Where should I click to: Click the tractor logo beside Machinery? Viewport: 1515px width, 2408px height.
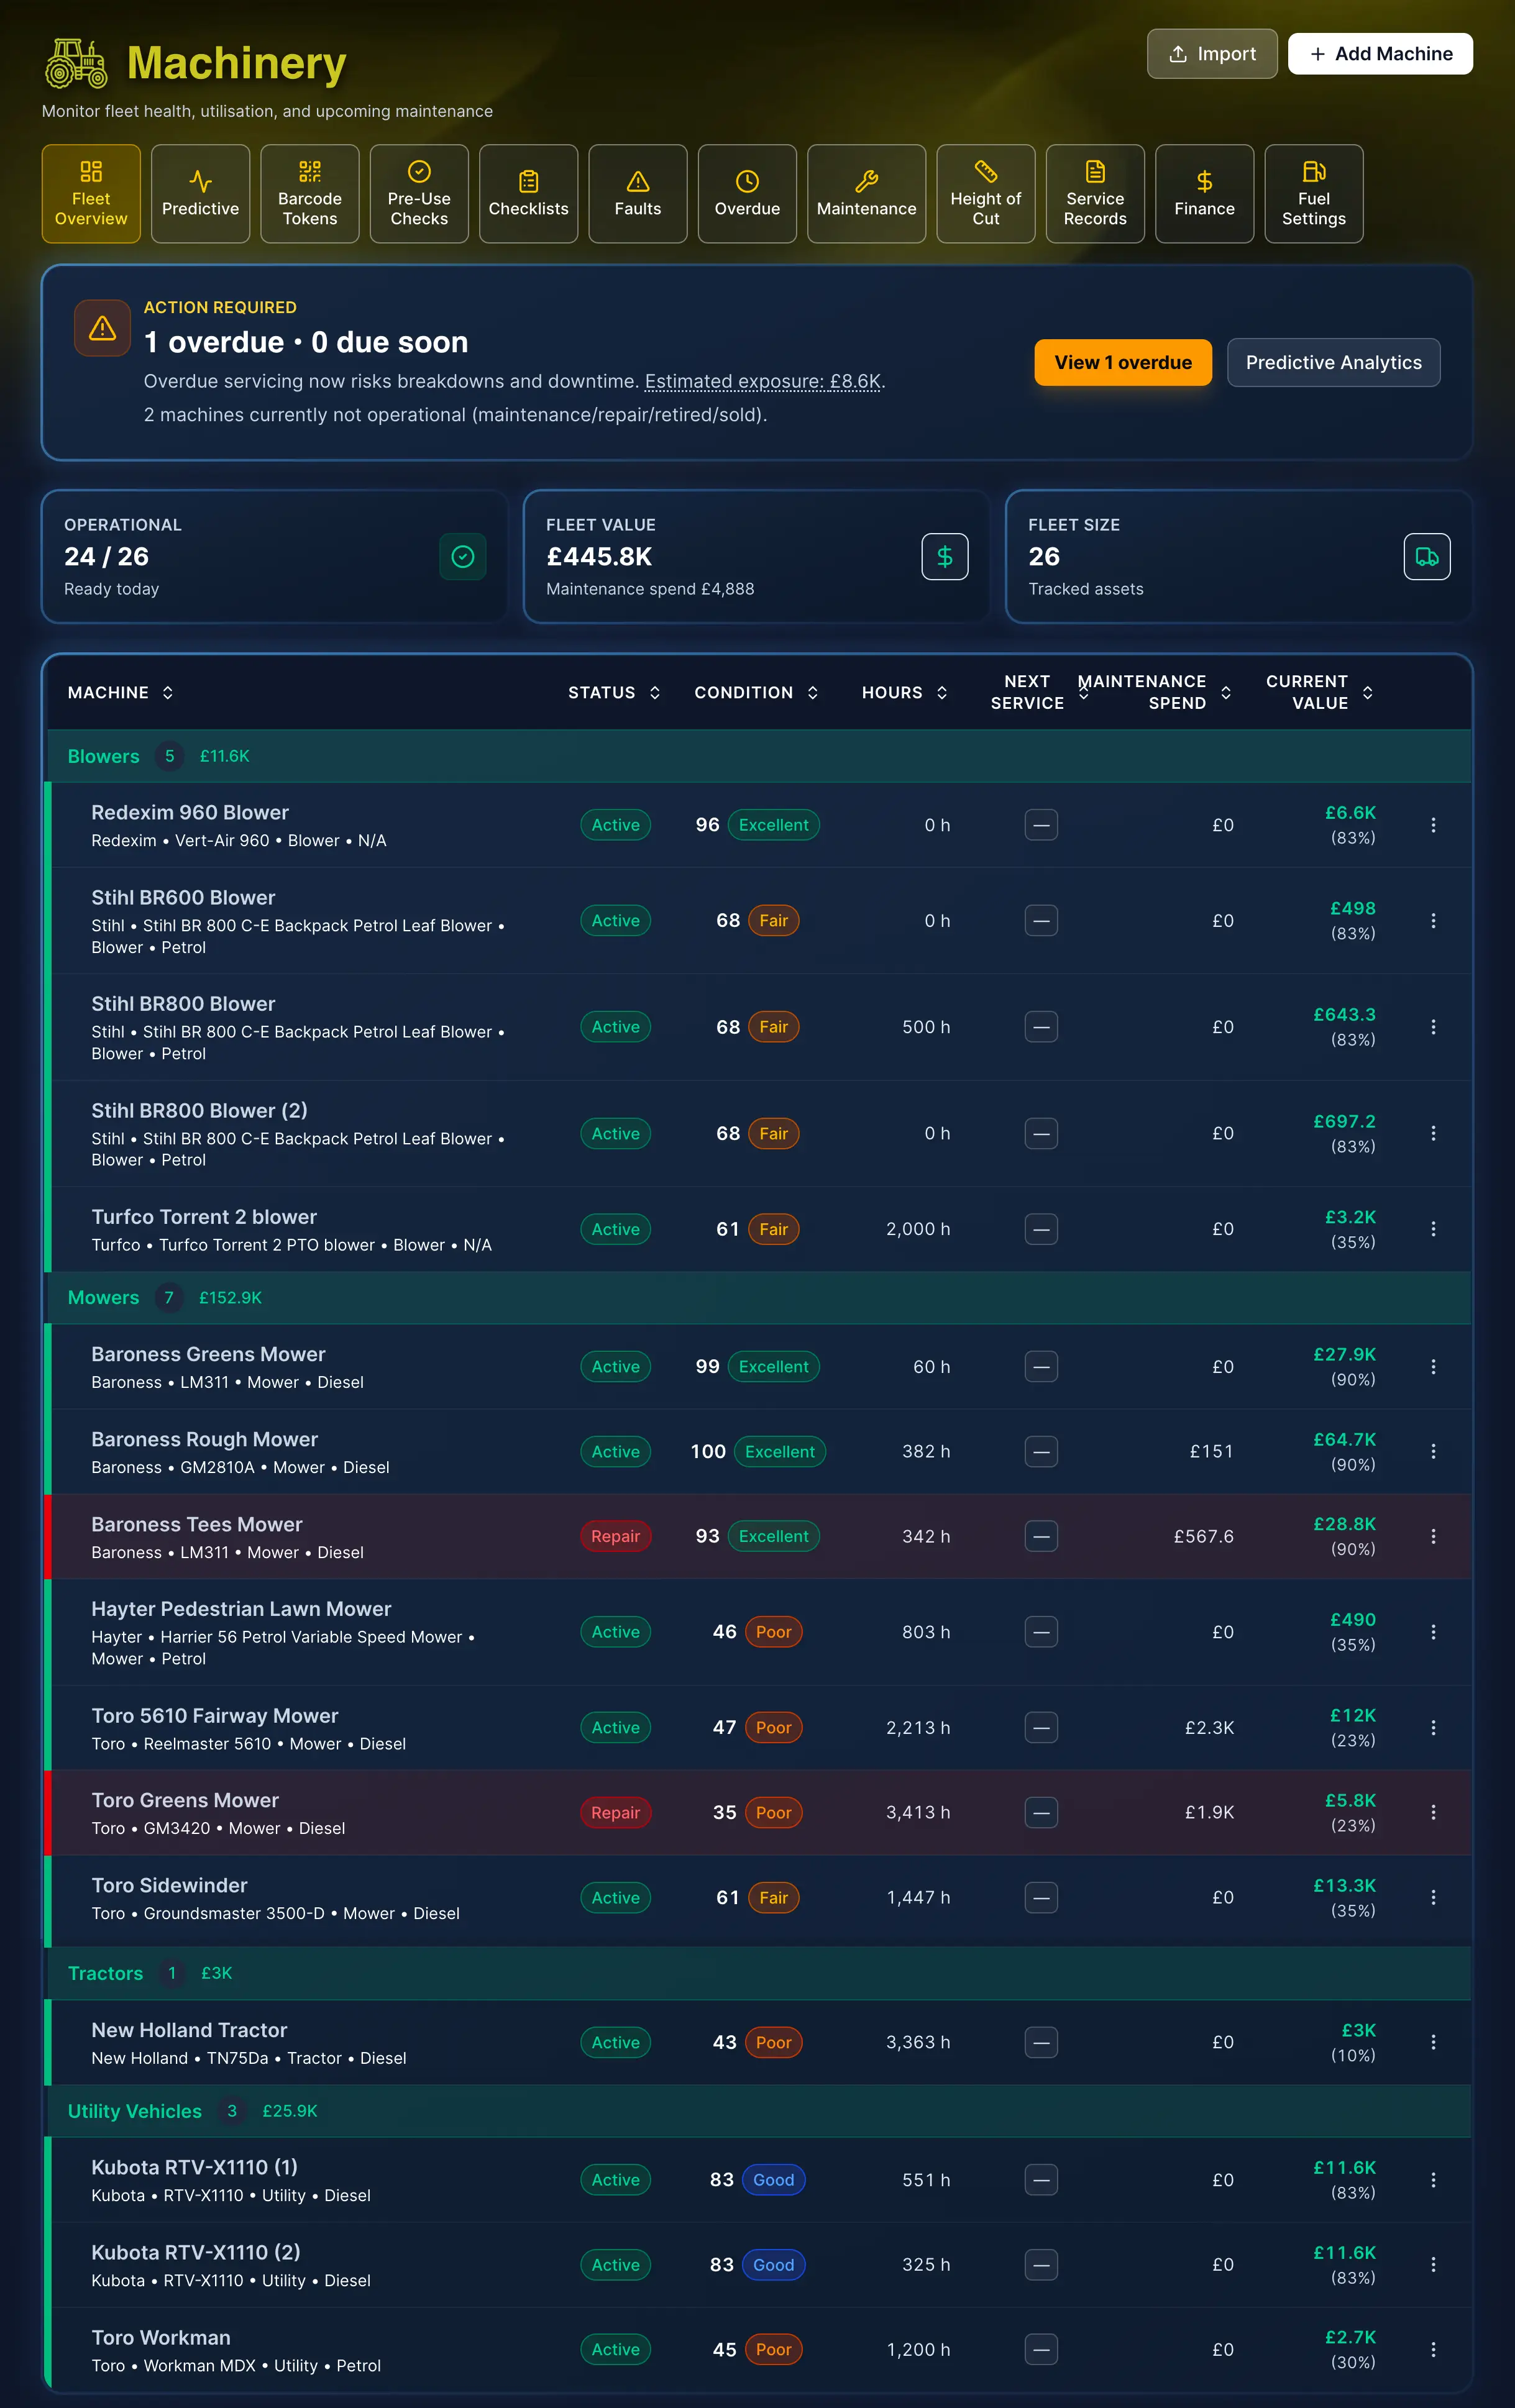[77, 63]
